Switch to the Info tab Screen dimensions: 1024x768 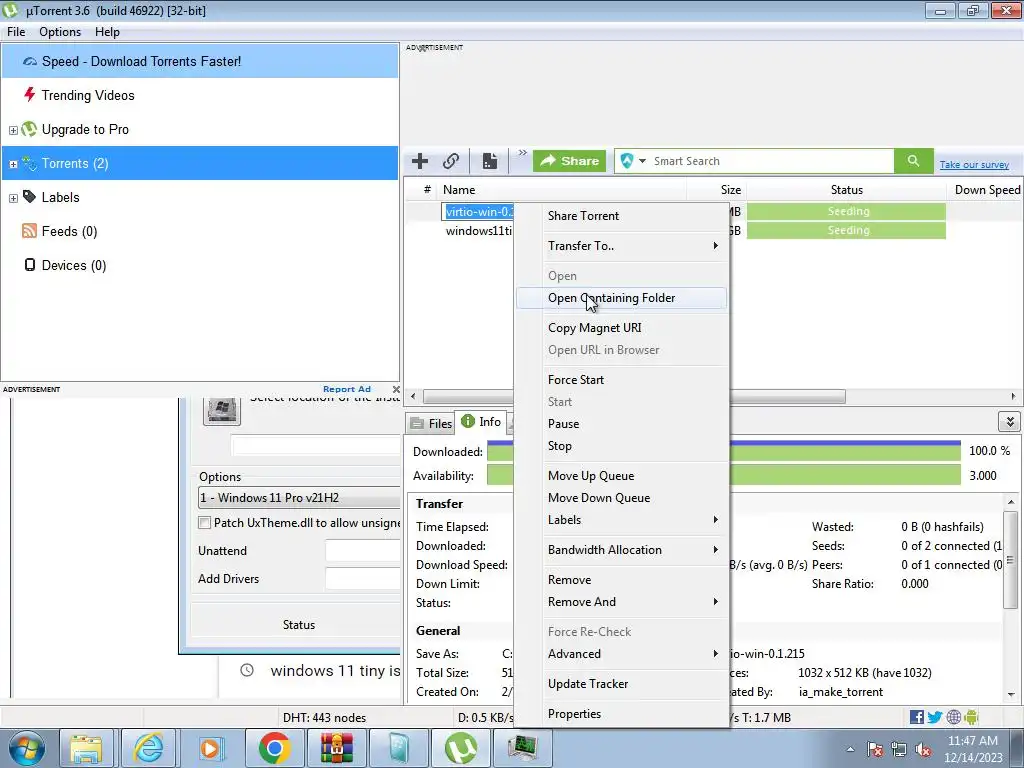coord(481,422)
